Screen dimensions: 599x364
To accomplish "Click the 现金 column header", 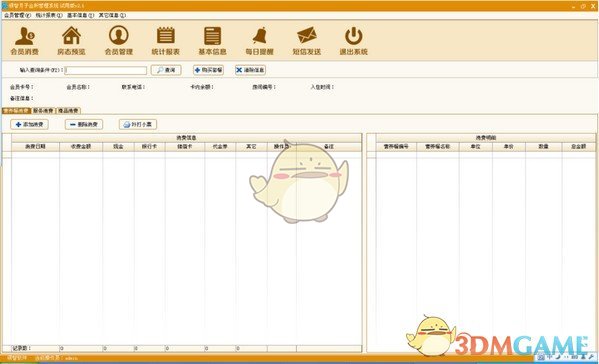I will [118, 146].
